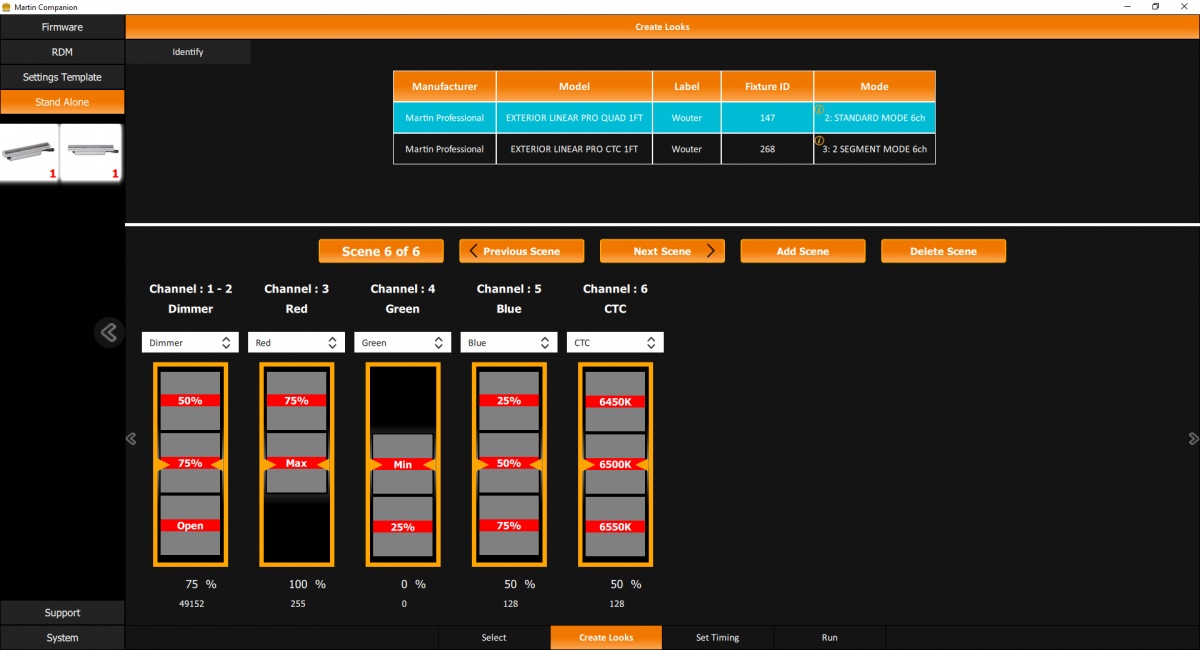
Task: Select 25% on the Blue wheel
Action: click(509, 401)
